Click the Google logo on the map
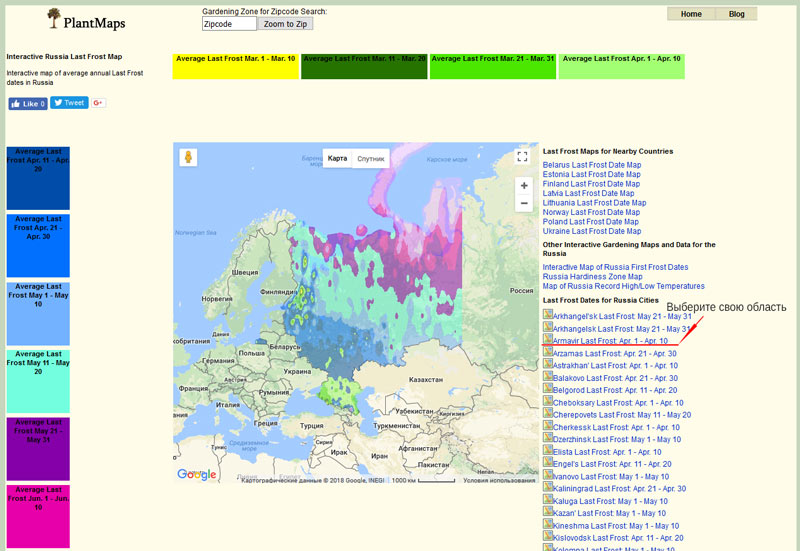The width and height of the screenshot is (800, 551). point(196,474)
